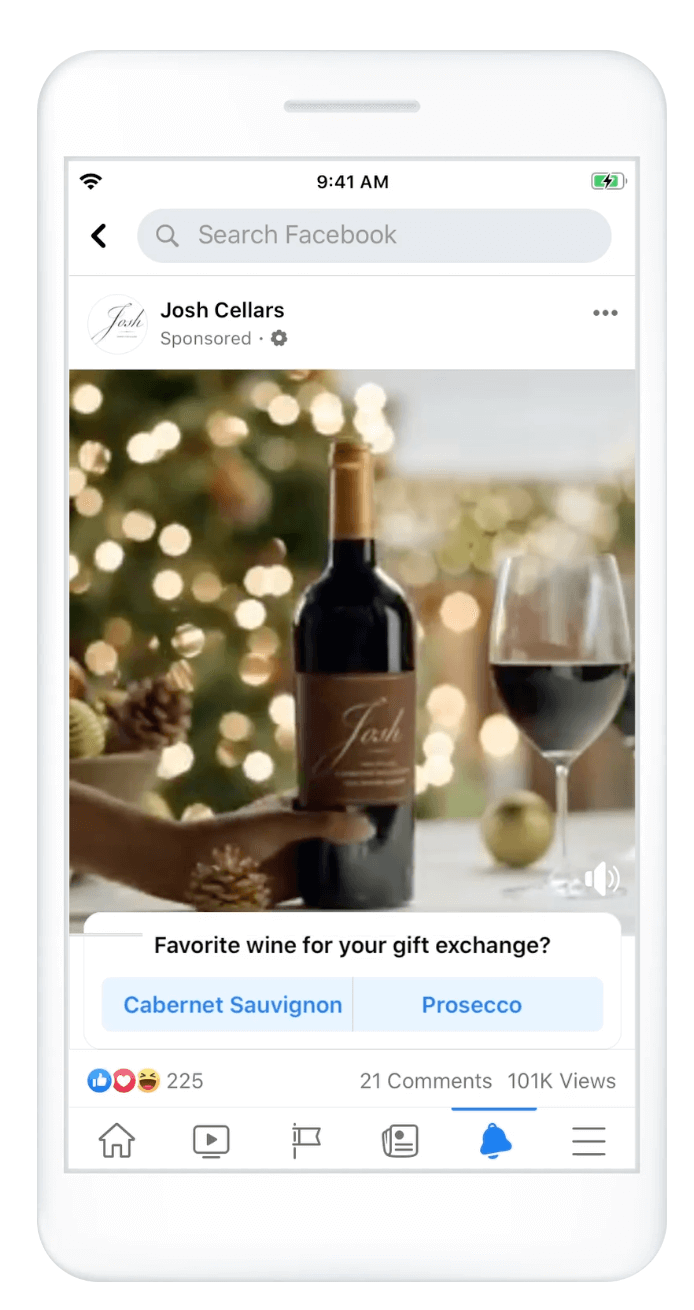Open the Pages flag icon

pyautogui.click(x=305, y=1141)
